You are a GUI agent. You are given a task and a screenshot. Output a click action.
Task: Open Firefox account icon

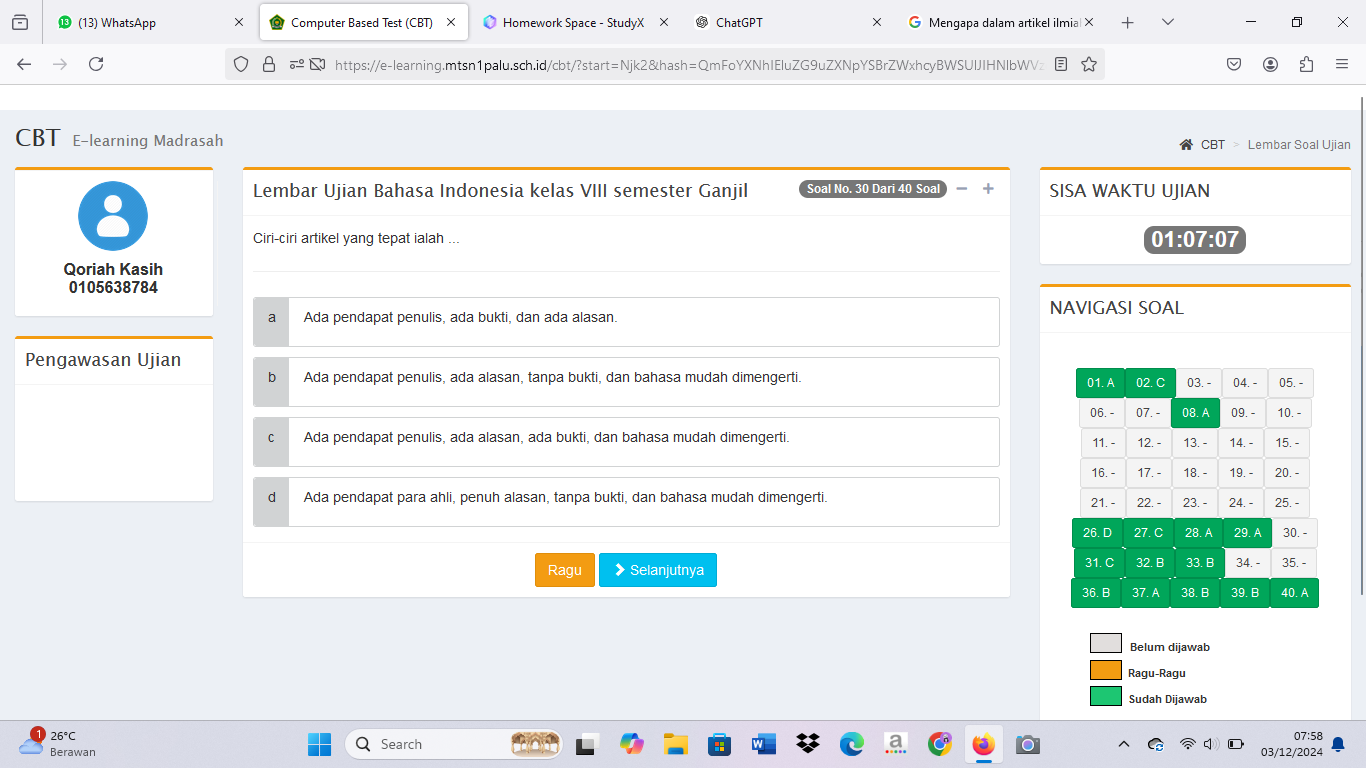coord(1270,64)
